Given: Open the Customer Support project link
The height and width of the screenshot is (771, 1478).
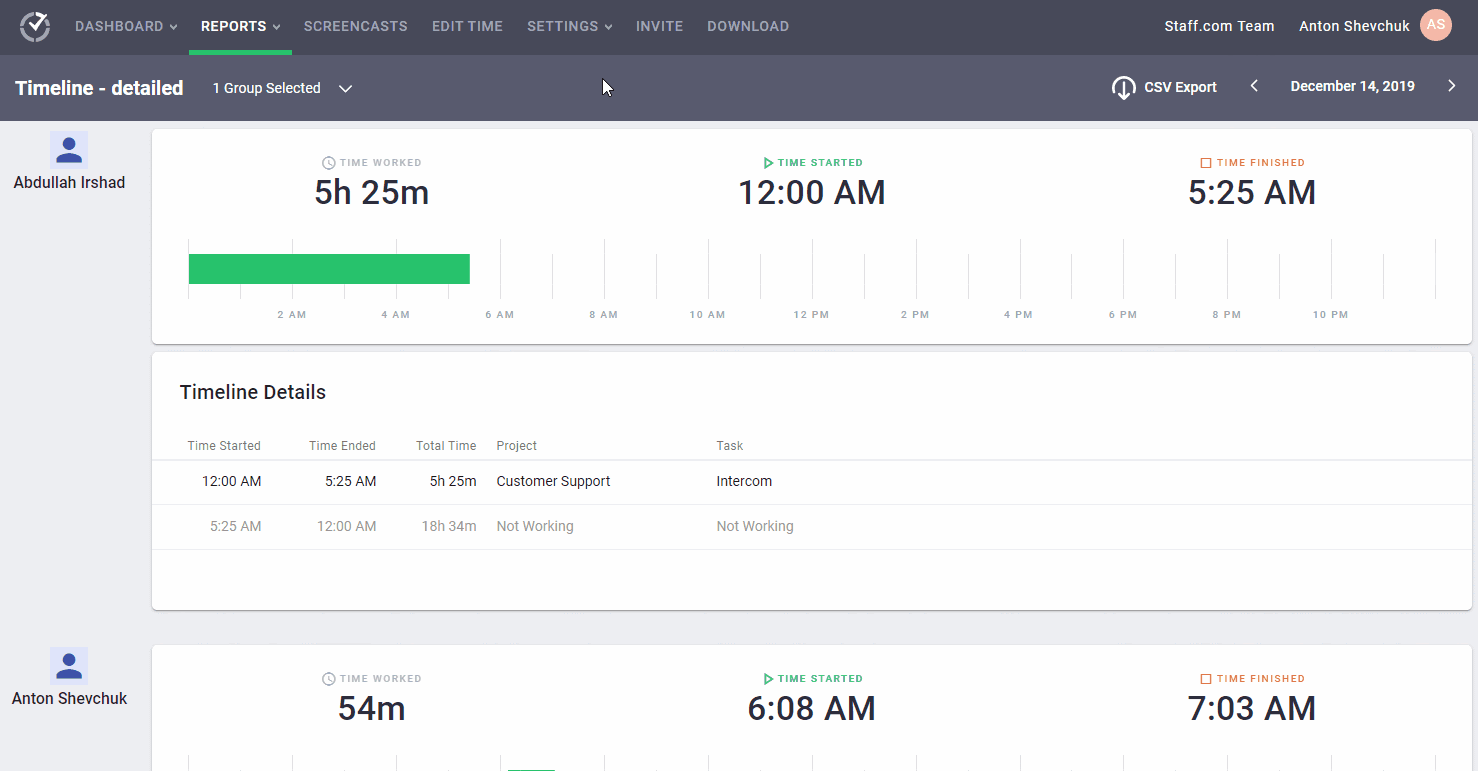Looking at the screenshot, I should pos(553,481).
